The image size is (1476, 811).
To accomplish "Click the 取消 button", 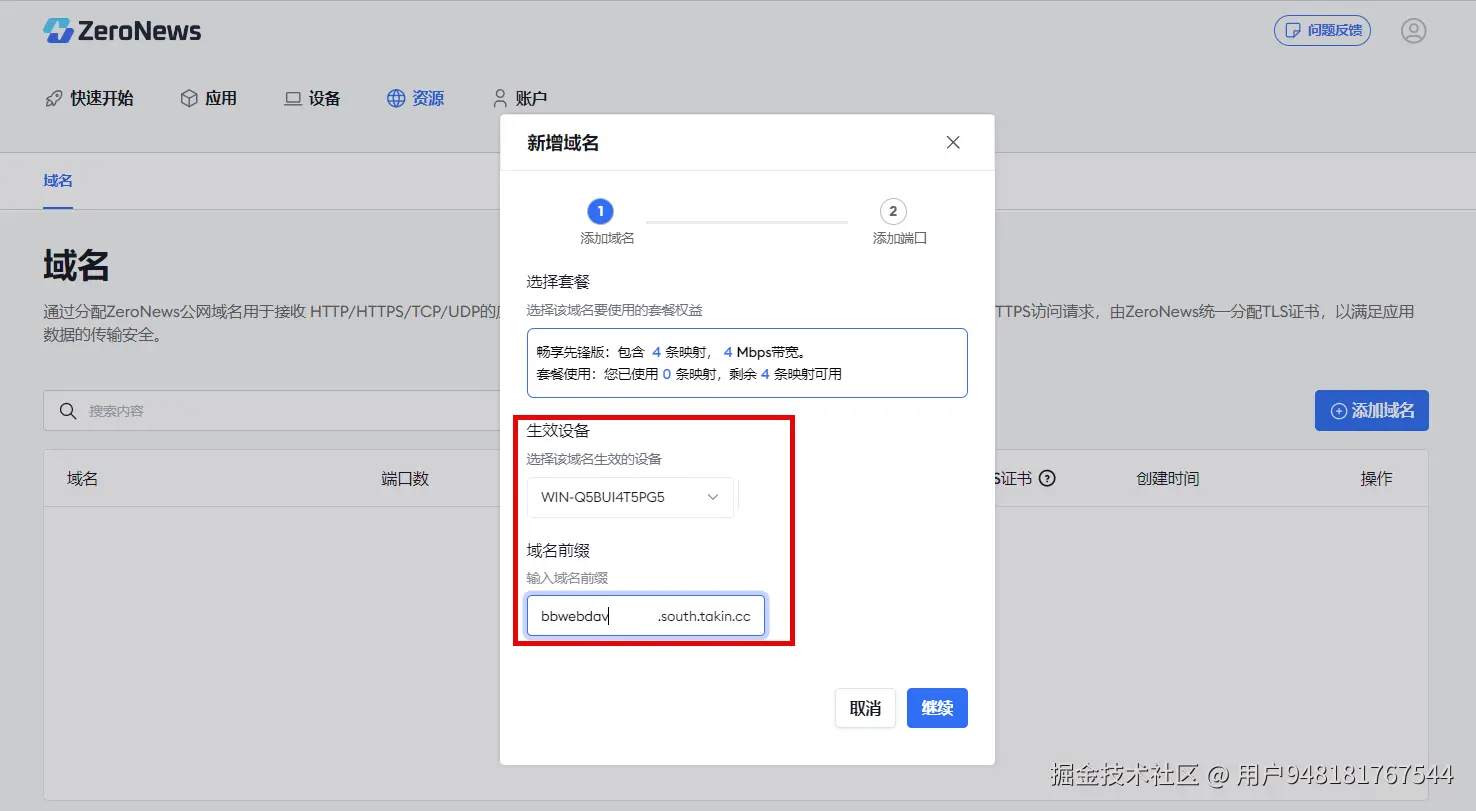I will tap(865, 708).
